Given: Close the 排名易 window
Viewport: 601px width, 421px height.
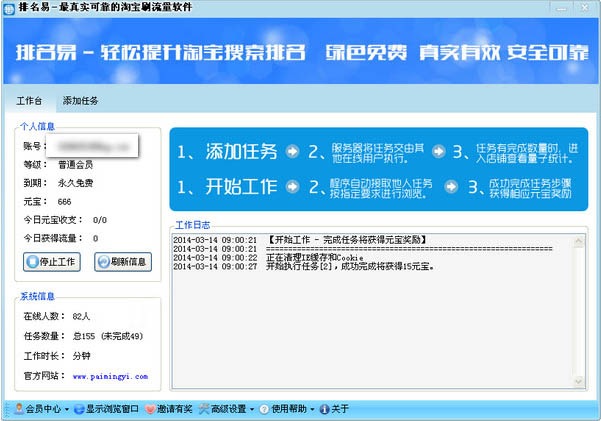Looking at the screenshot, I should click(x=585, y=8).
